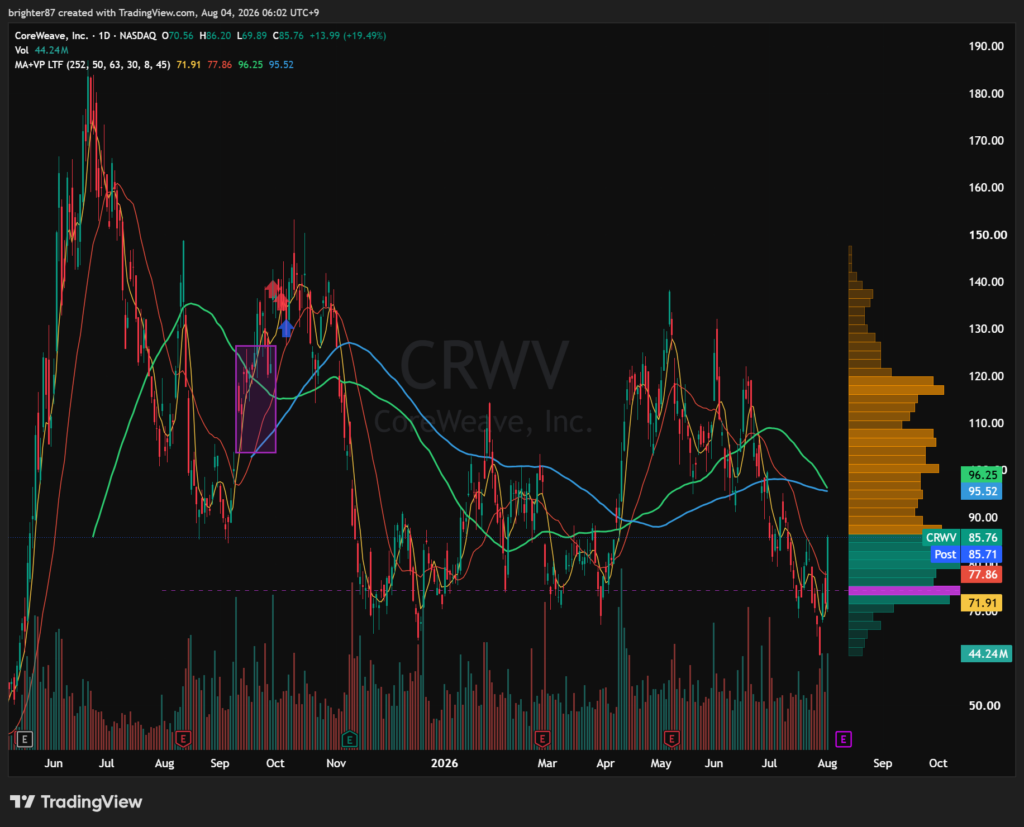Viewport: 1024px width, 827px height.
Task: Click the 190.00 price axis label
Action: coord(986,46)
